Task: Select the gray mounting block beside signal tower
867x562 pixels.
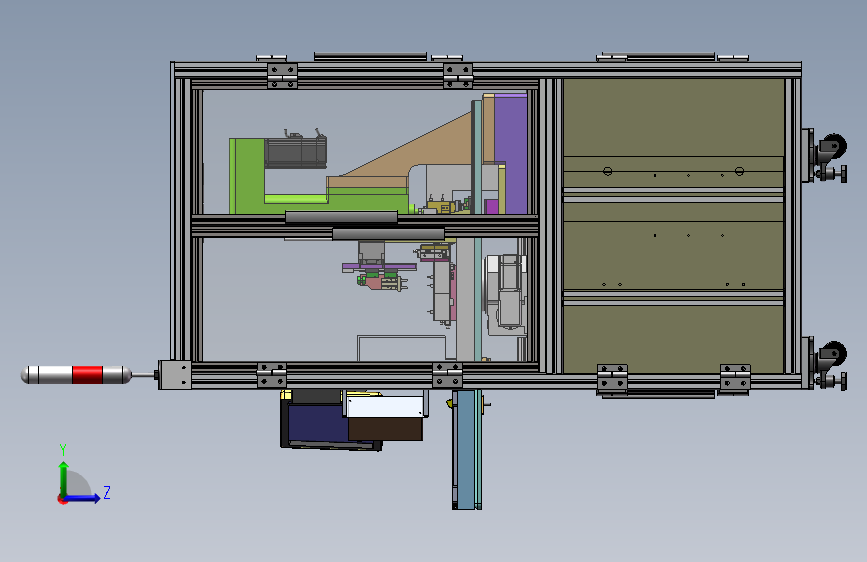Action: (175, 375)
